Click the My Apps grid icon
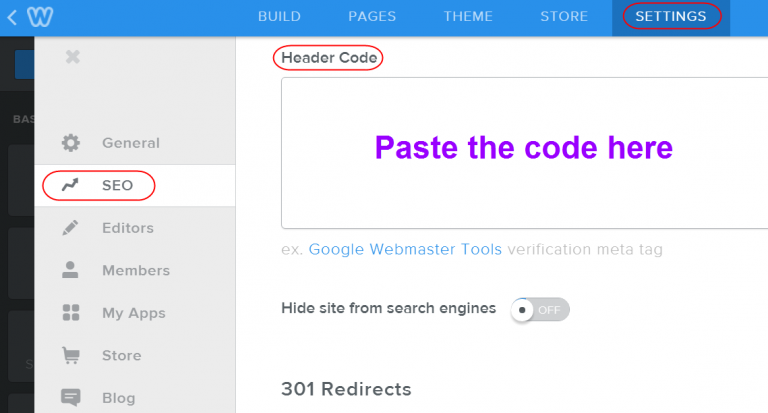 point(71,313)
